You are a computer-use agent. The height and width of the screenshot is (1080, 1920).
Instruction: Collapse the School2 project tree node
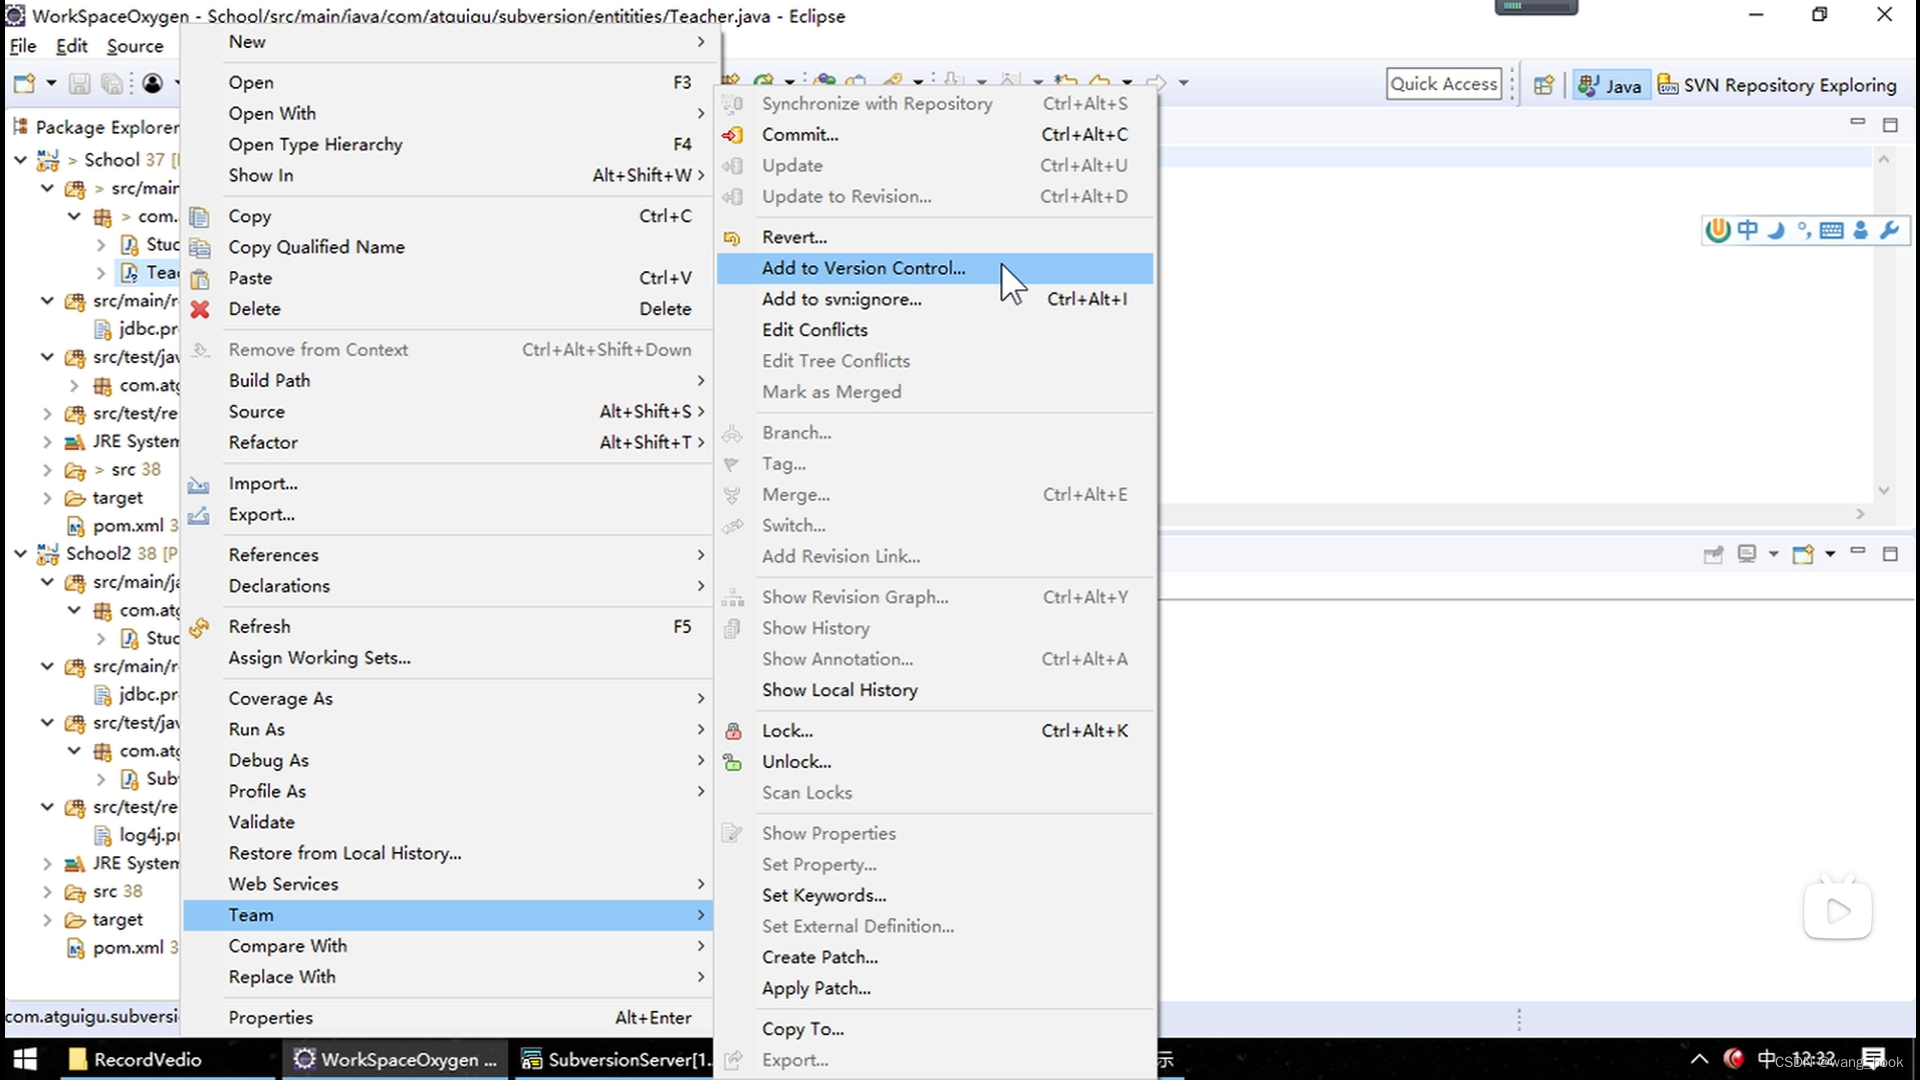[20, 553]
